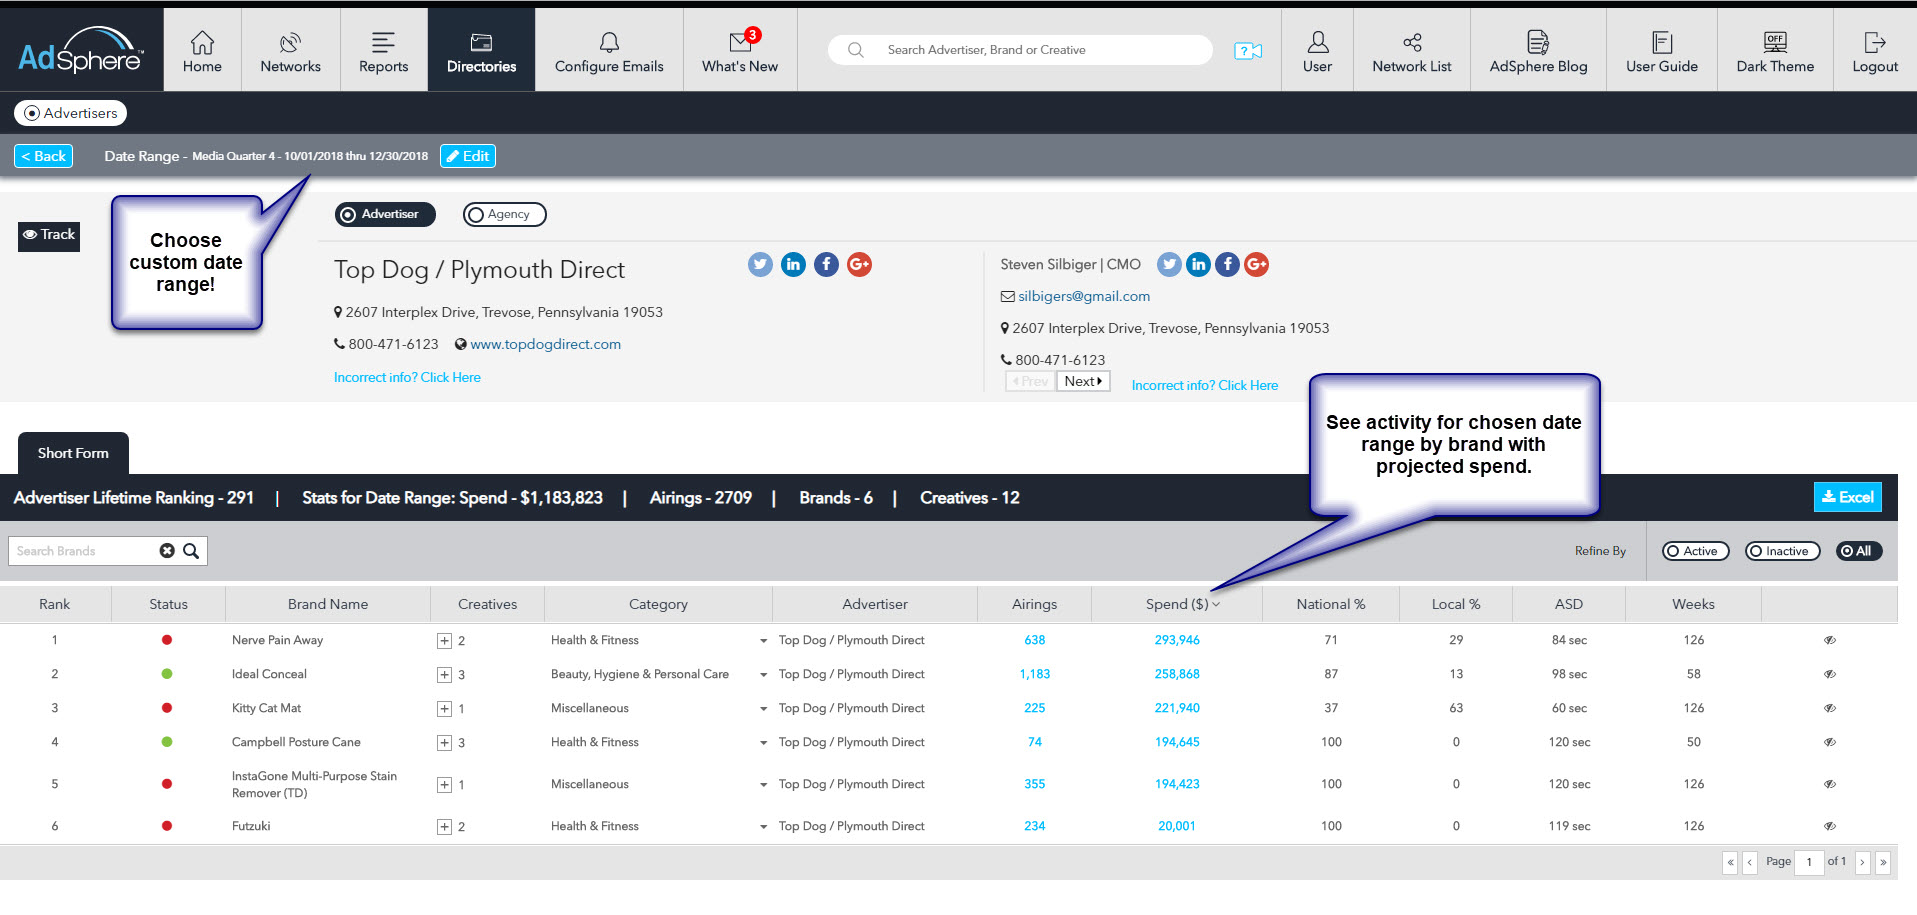Screen dimensions: 1917x915
Task: Open the AdSphere Blog icon
Action: tap(1538, 42)
